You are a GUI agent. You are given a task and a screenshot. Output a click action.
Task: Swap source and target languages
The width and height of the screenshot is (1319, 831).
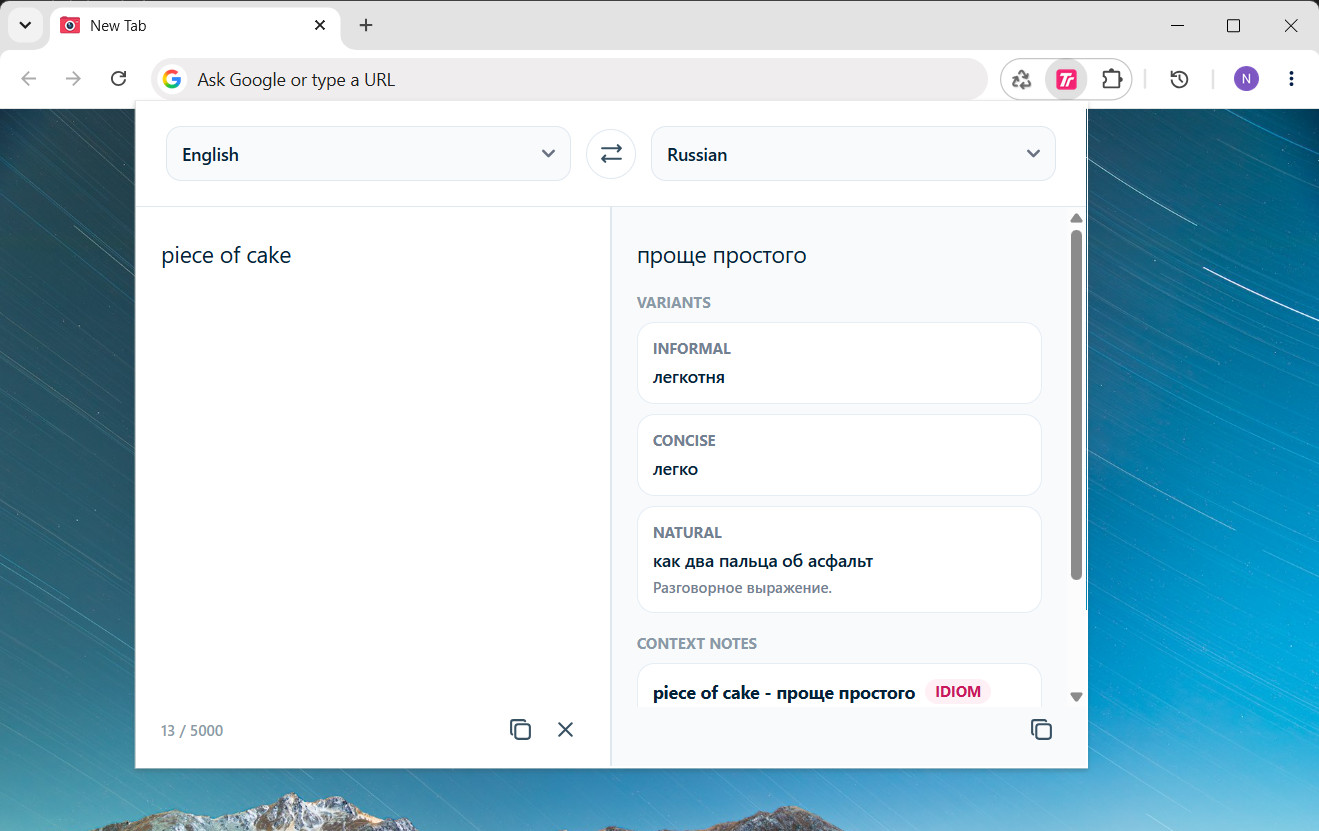[610, 154]
